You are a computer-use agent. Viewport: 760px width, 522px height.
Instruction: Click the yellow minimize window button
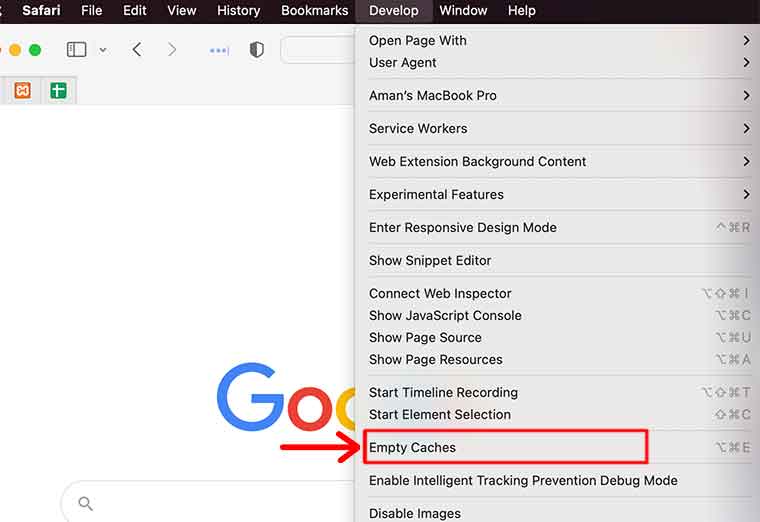pos(15,50)
